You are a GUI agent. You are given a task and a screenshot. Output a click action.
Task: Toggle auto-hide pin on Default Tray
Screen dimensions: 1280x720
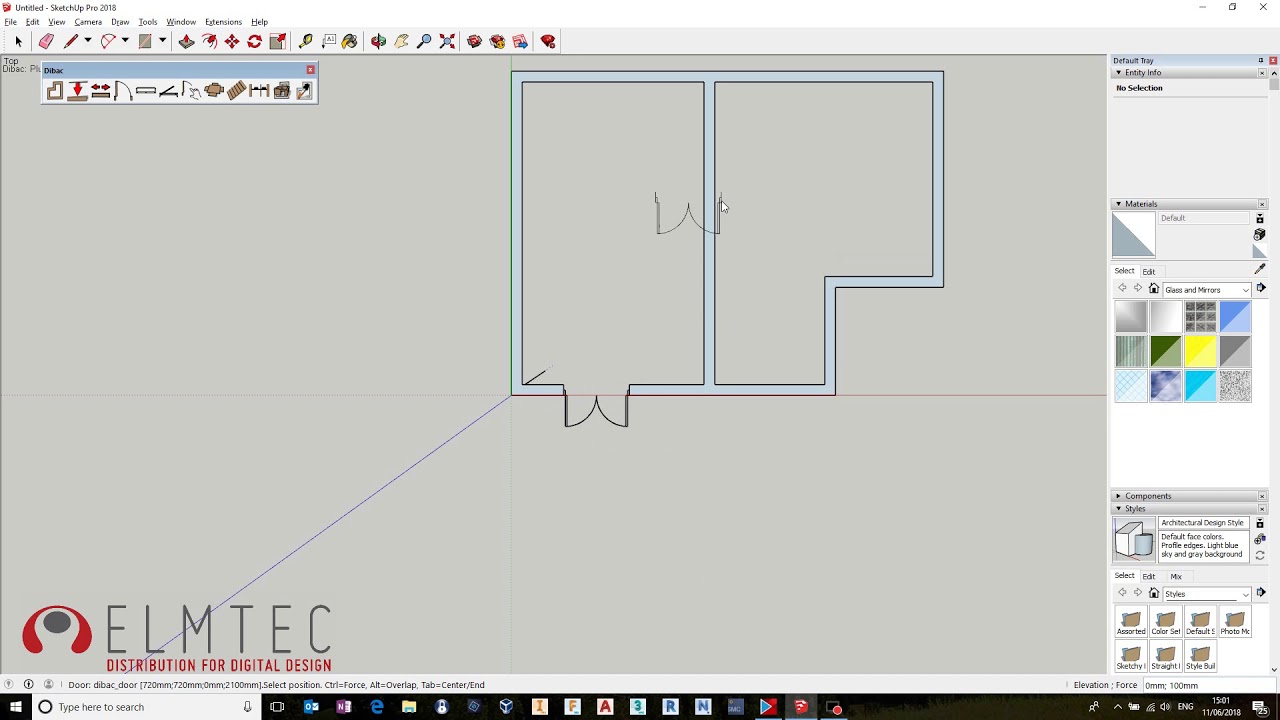[1260, 61]
